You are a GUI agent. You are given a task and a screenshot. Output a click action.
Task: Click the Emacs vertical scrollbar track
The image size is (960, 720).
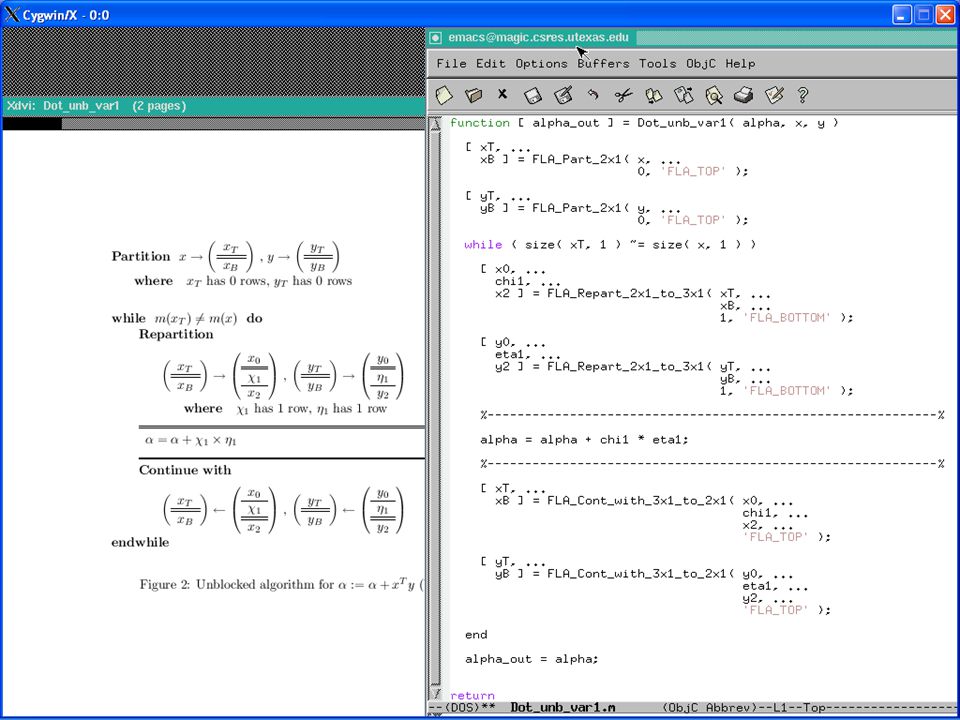435,408
